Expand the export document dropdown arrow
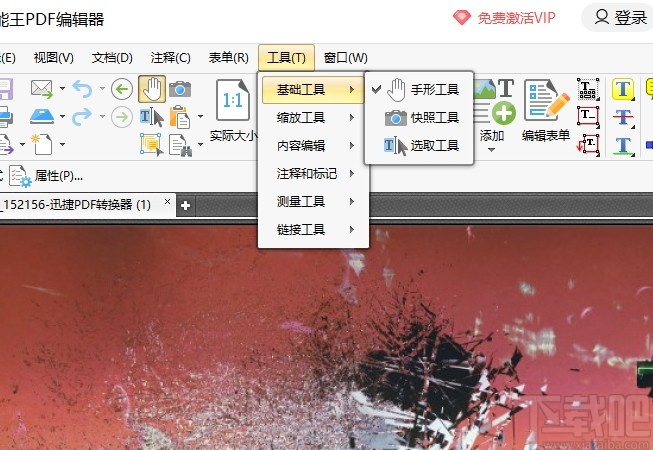Image resolution: width=653 pixels, height=450 pixels. [x=22, y=144]
